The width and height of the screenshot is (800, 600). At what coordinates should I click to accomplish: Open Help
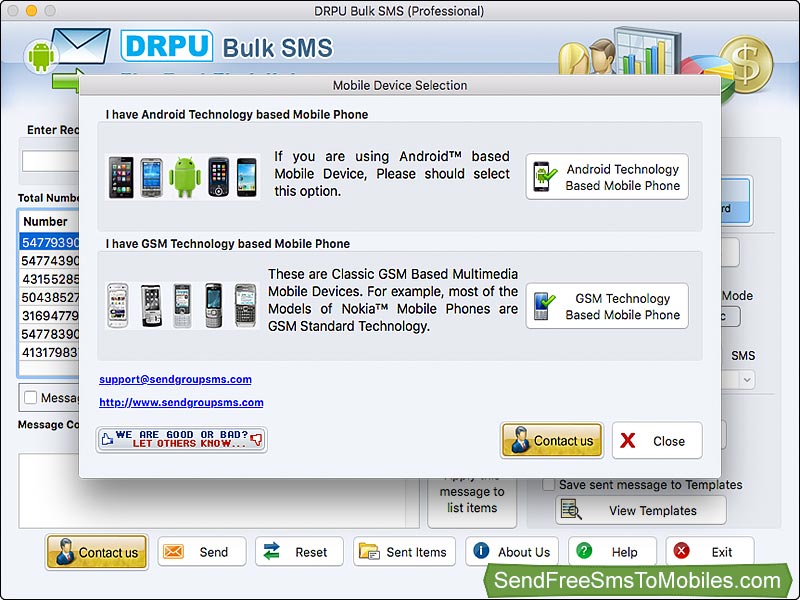click(x=612, y=552)
